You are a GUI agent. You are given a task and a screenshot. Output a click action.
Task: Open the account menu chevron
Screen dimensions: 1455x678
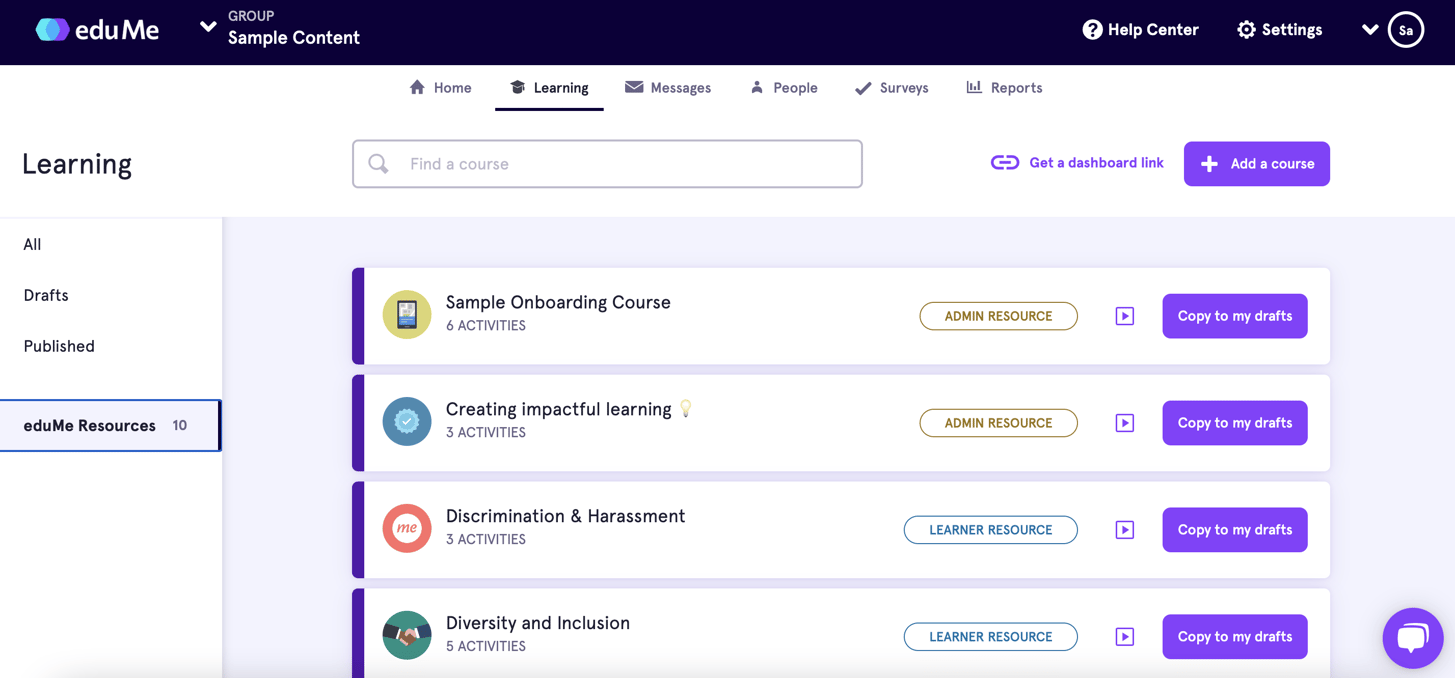[x=1370, y=30]
